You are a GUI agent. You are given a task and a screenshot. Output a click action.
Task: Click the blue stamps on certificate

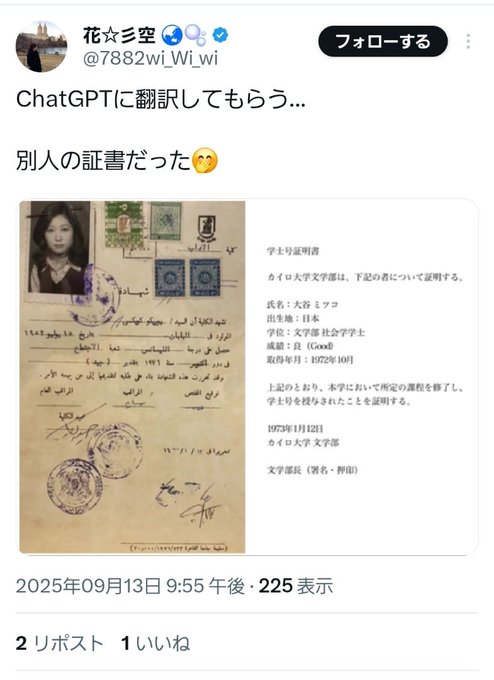tap(187, 278)
